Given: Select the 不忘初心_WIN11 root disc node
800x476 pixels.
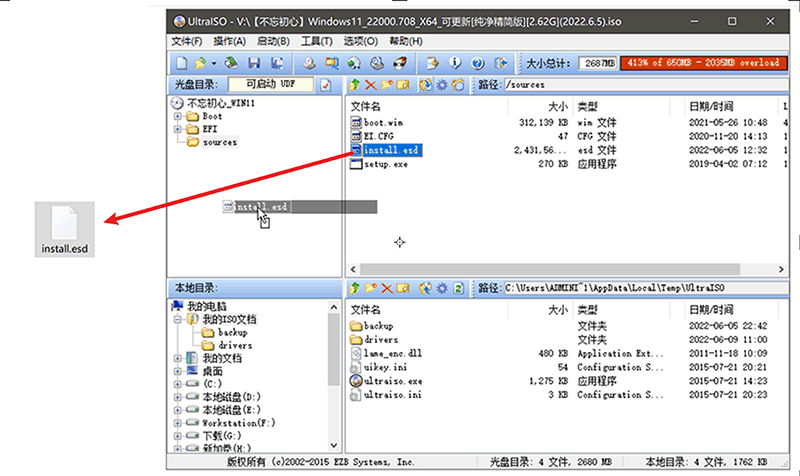Looking at the screenshot, I should click(x=221, y=103).
